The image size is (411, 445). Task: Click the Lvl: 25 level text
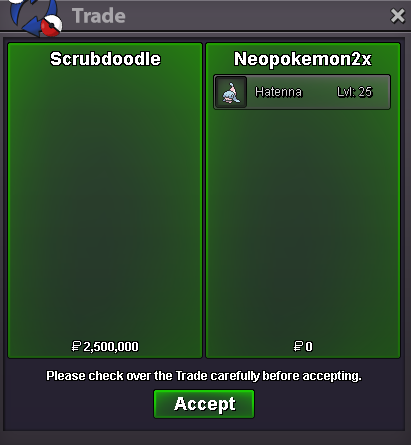click(354, 92)
